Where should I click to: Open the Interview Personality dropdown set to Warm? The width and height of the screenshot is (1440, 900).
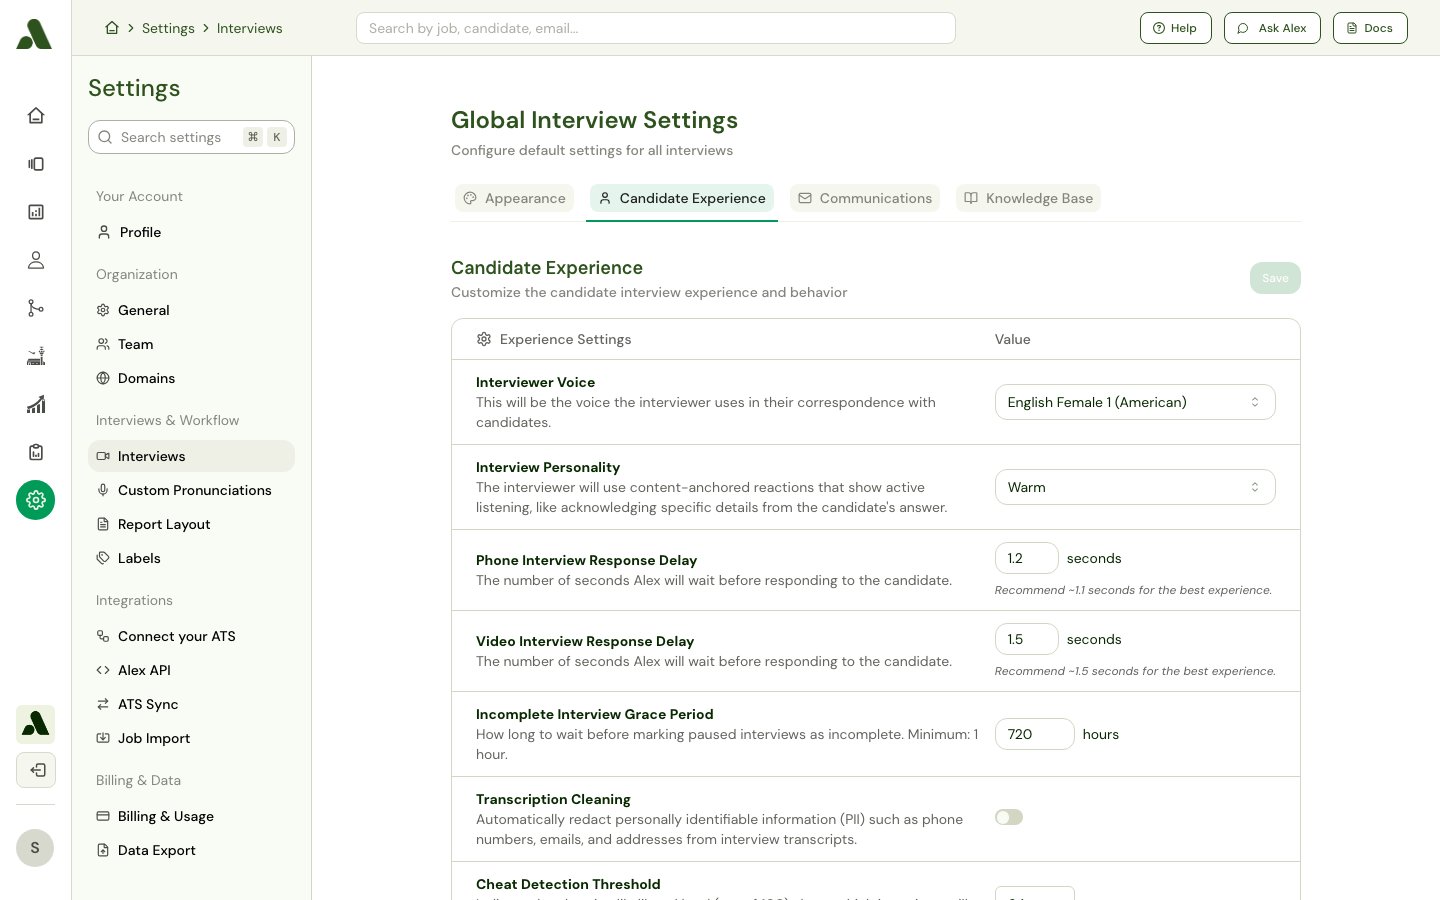1135,487
